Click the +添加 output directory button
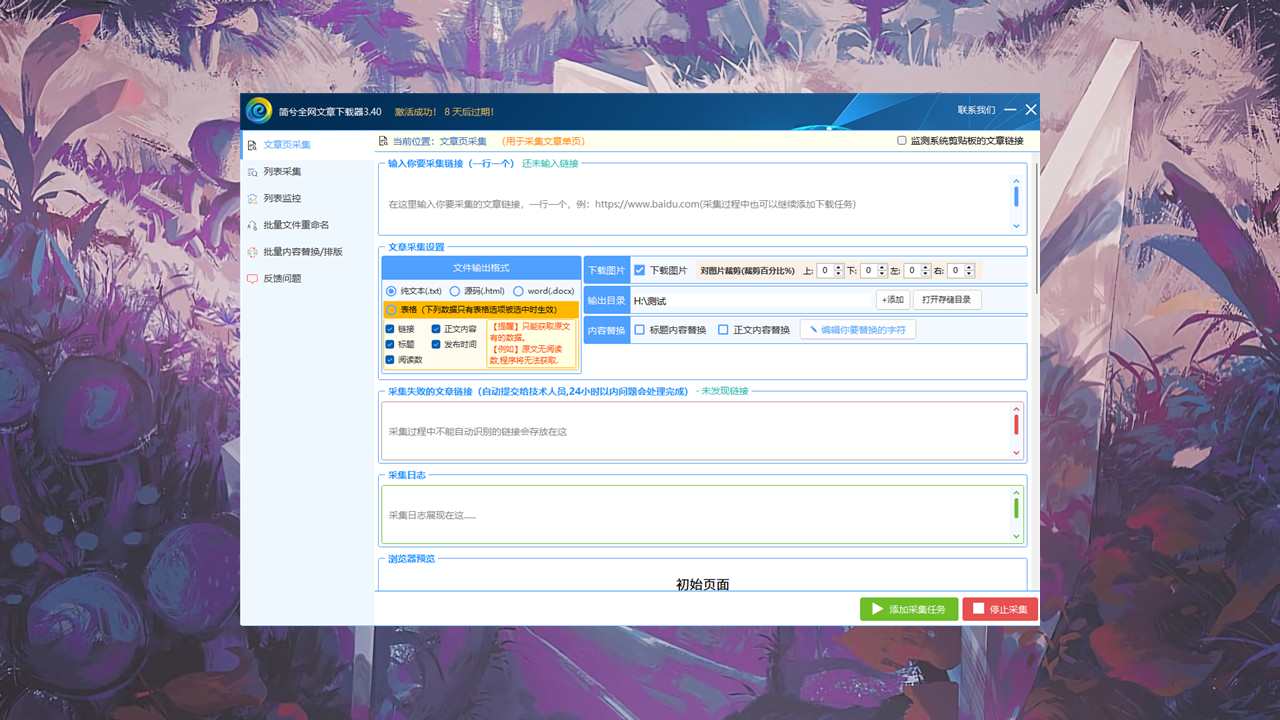Screen dimensions: 1280x720 (892, 300)
